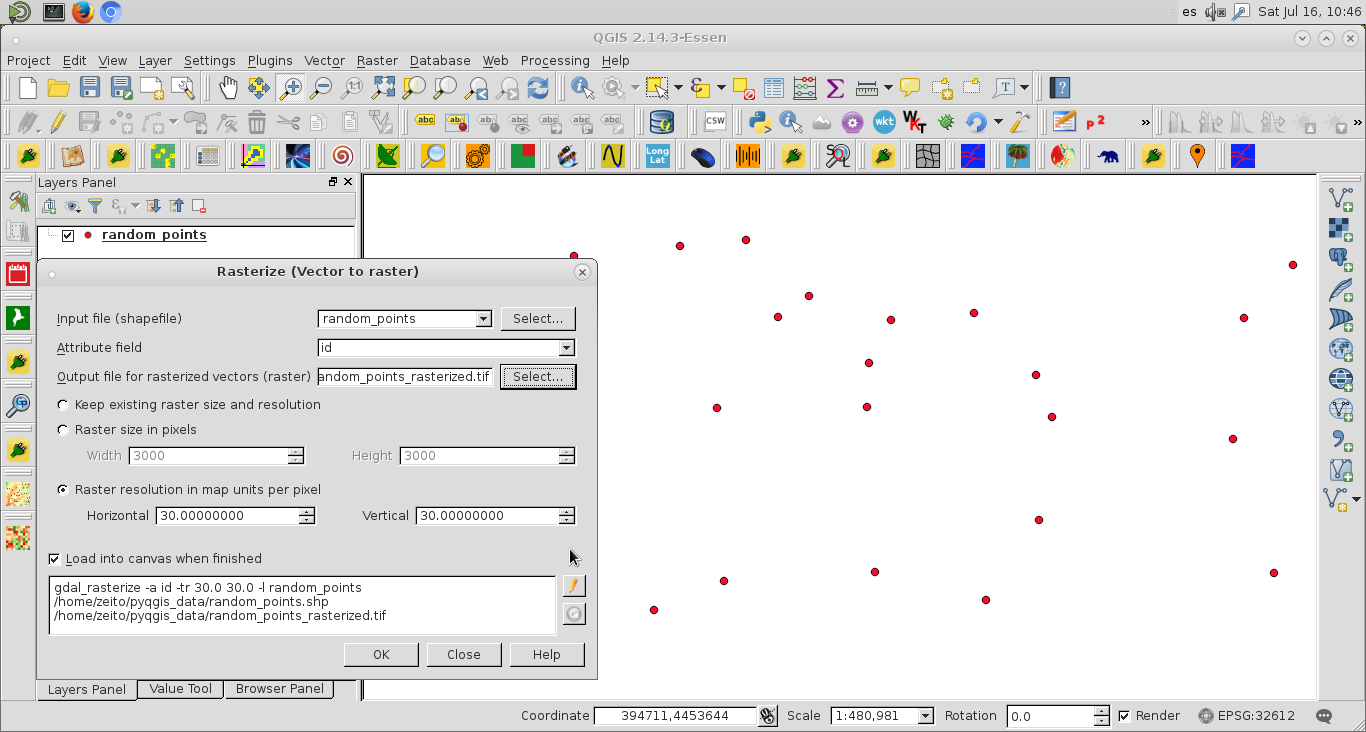Toggle the Render checkbox in status bar
Image resolution: width=1366 pixels, height=732 pixels.
(1124, 716)
